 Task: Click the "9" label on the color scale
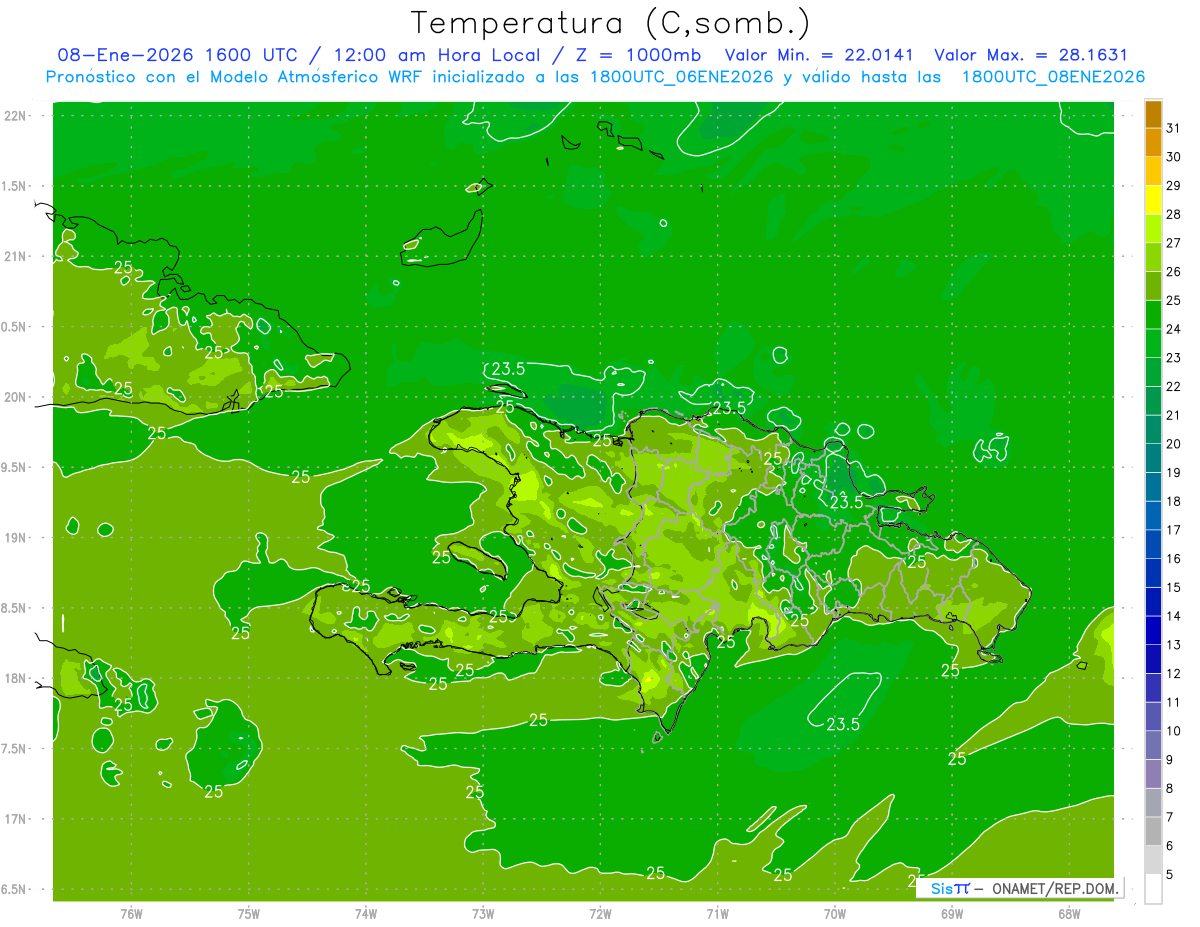1169,759
